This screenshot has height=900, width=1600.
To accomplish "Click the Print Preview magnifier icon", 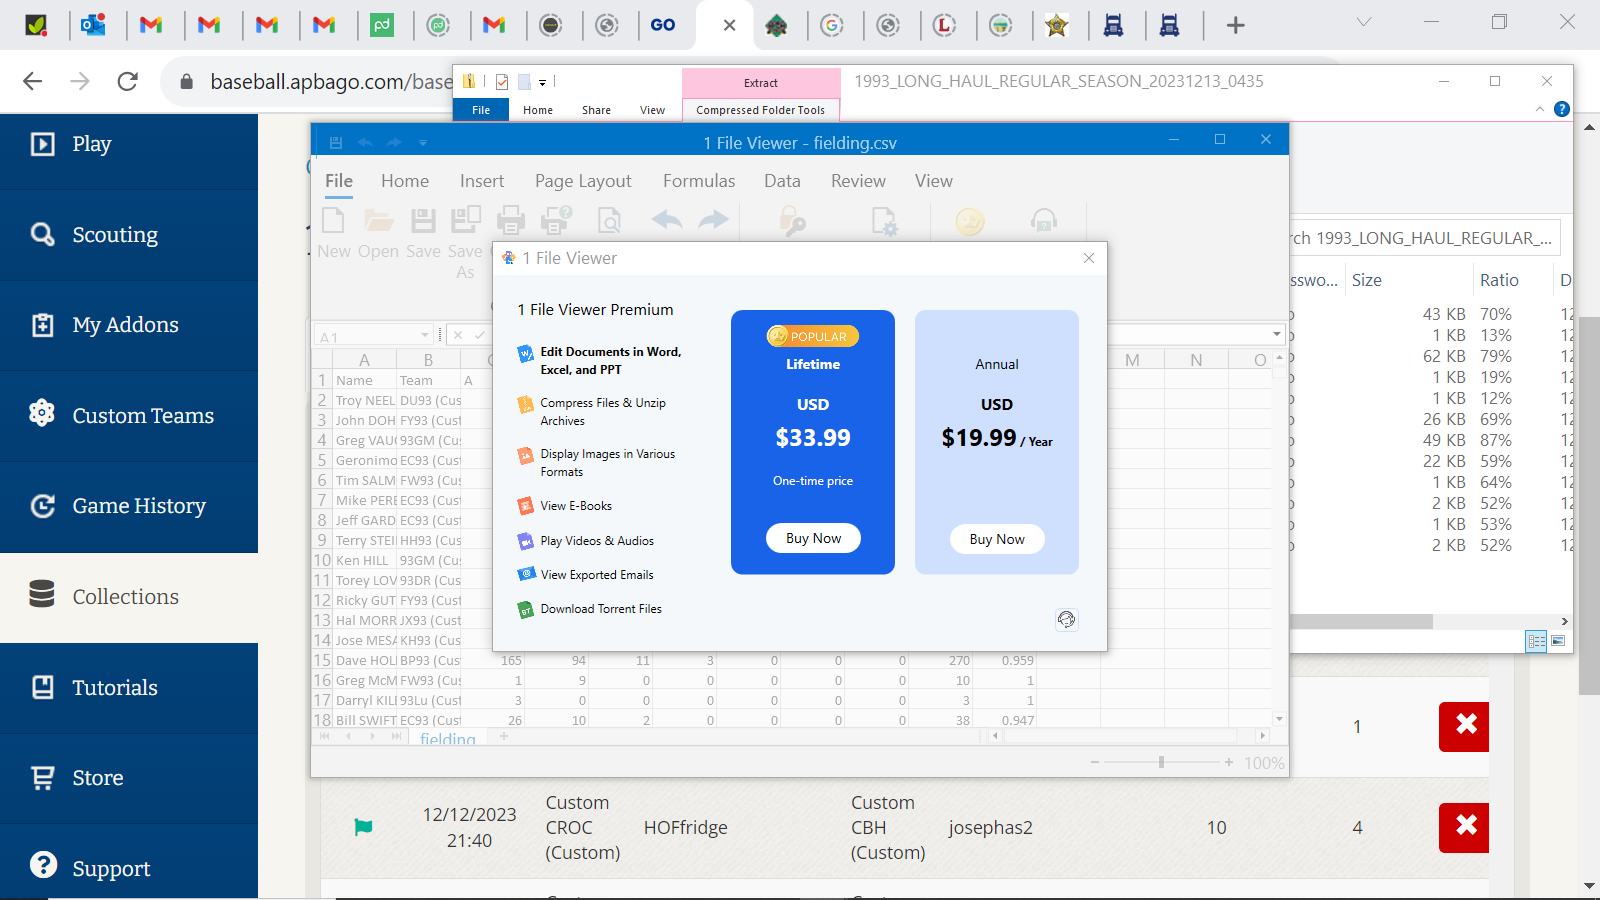I will click(608, 220).
